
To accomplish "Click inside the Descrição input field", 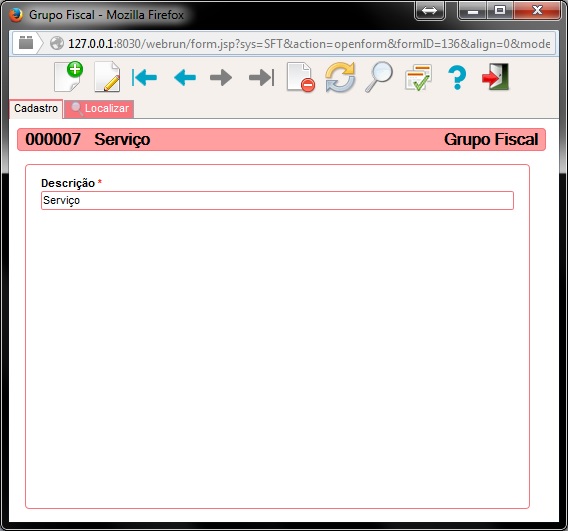I will (x=277, y=200).
